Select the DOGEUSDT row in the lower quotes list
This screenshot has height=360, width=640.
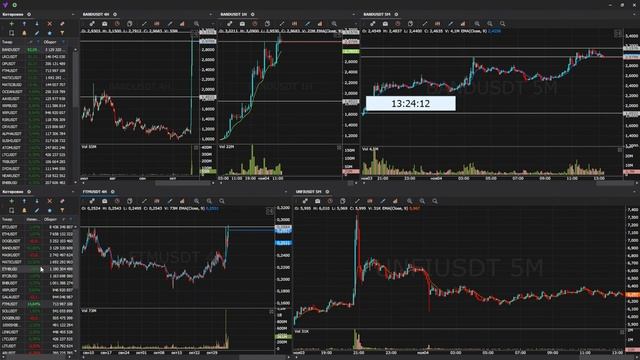click(x=37, y=241)
